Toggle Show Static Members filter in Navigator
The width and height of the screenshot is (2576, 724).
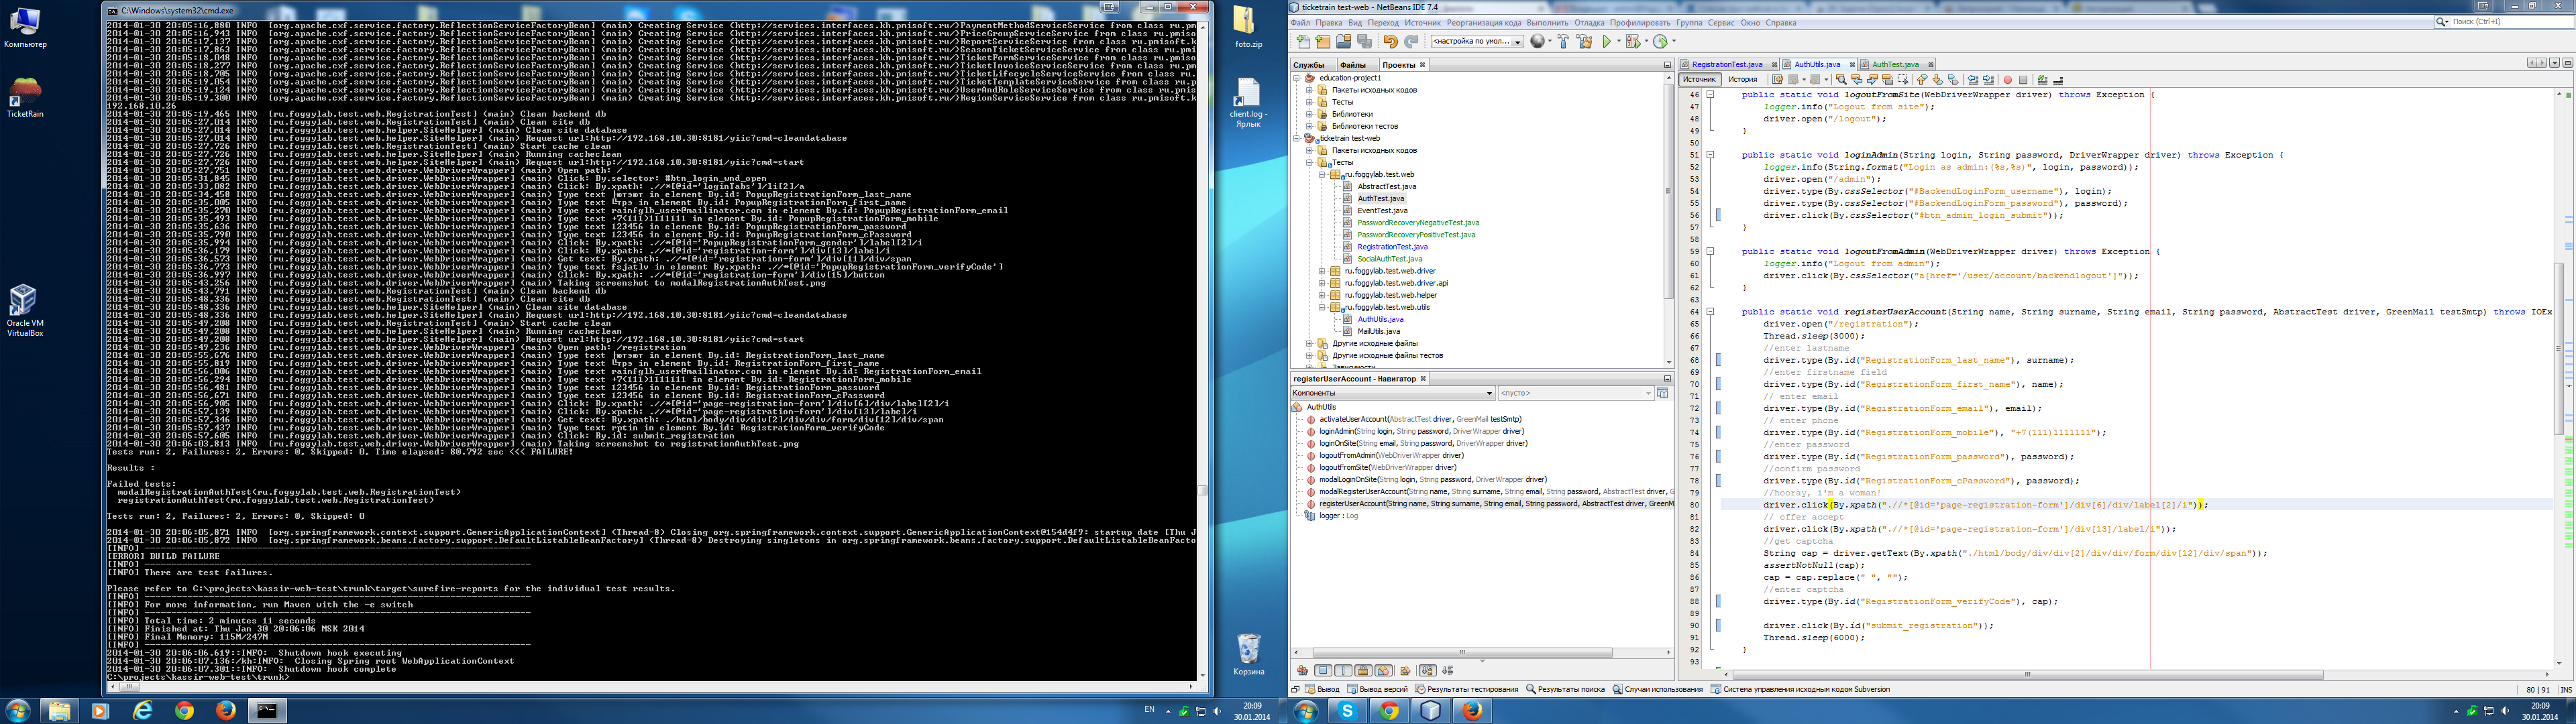[1344, 671]
